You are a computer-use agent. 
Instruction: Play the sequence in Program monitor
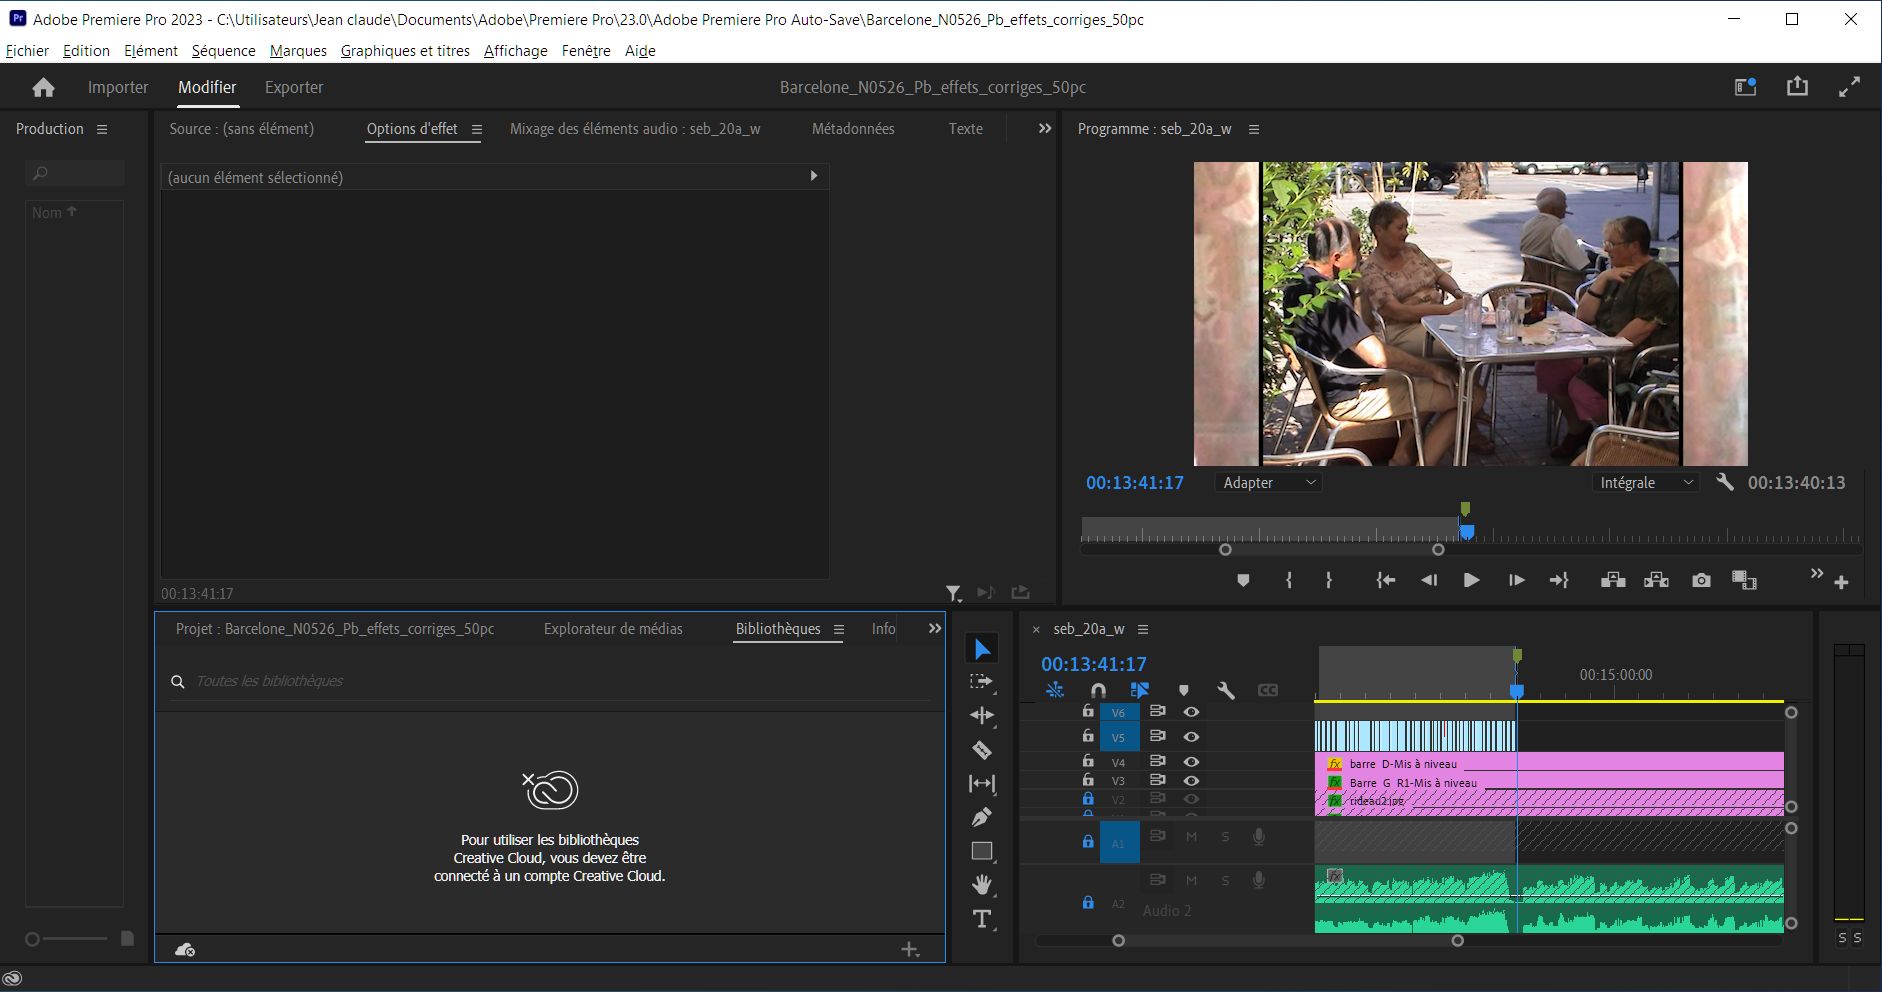point(1471,580)
